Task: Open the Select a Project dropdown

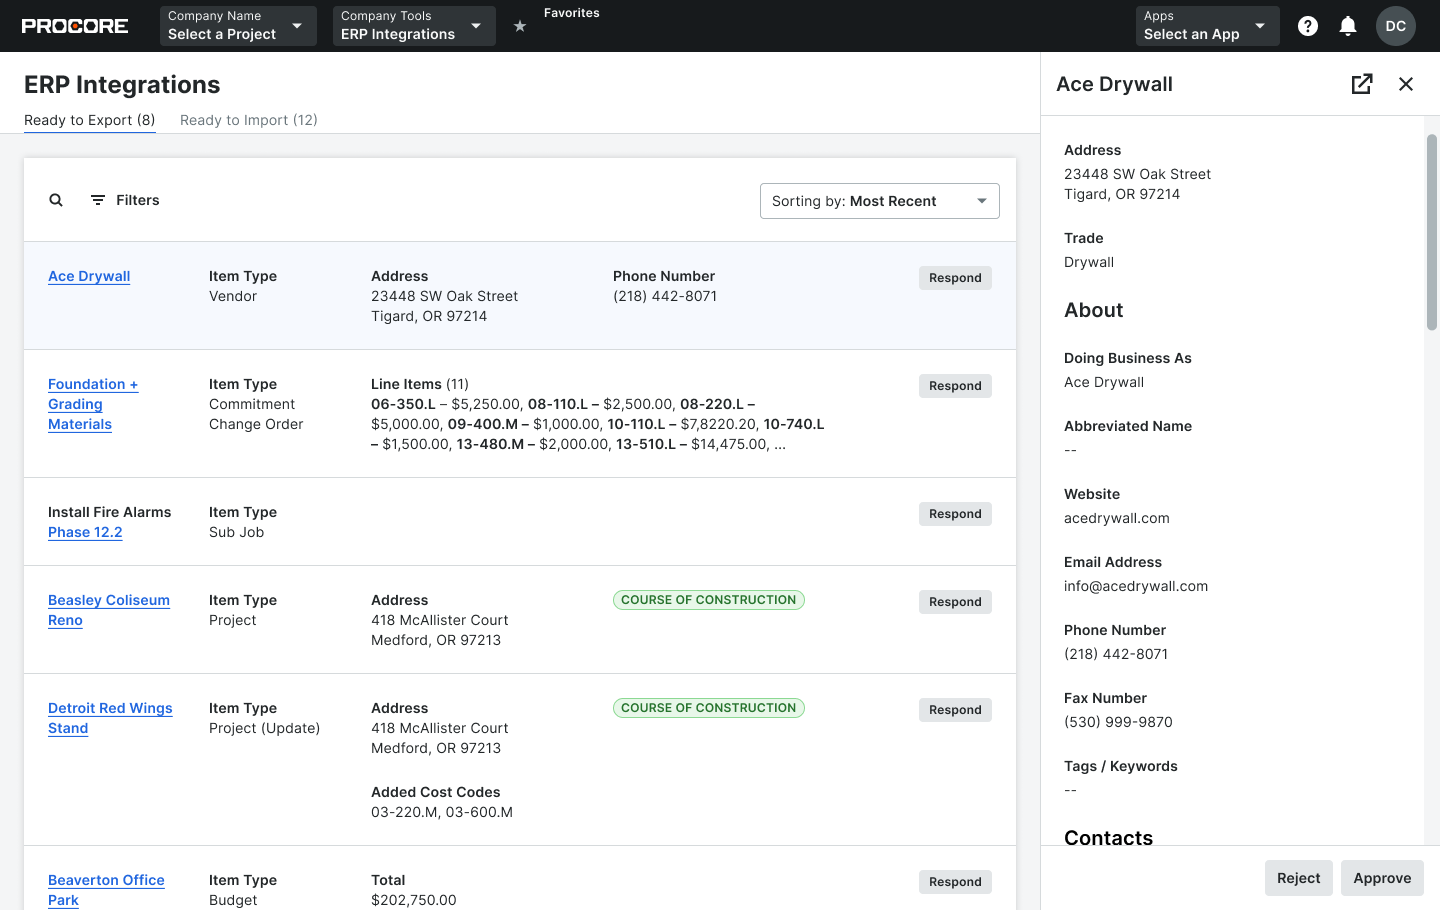Action: 238,26
